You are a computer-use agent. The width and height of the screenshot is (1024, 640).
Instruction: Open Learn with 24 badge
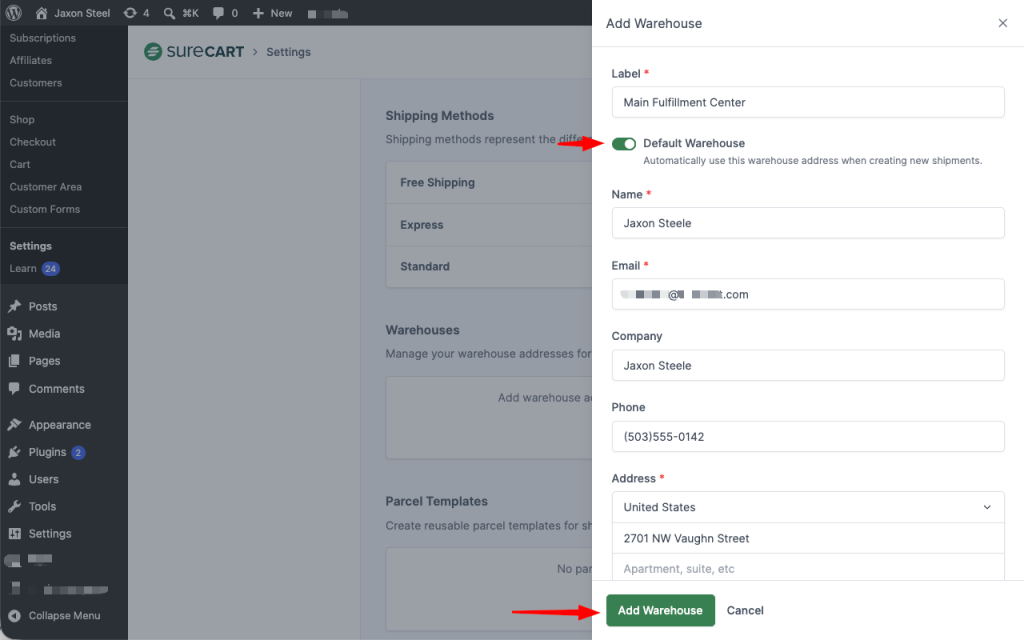[35, 268]
